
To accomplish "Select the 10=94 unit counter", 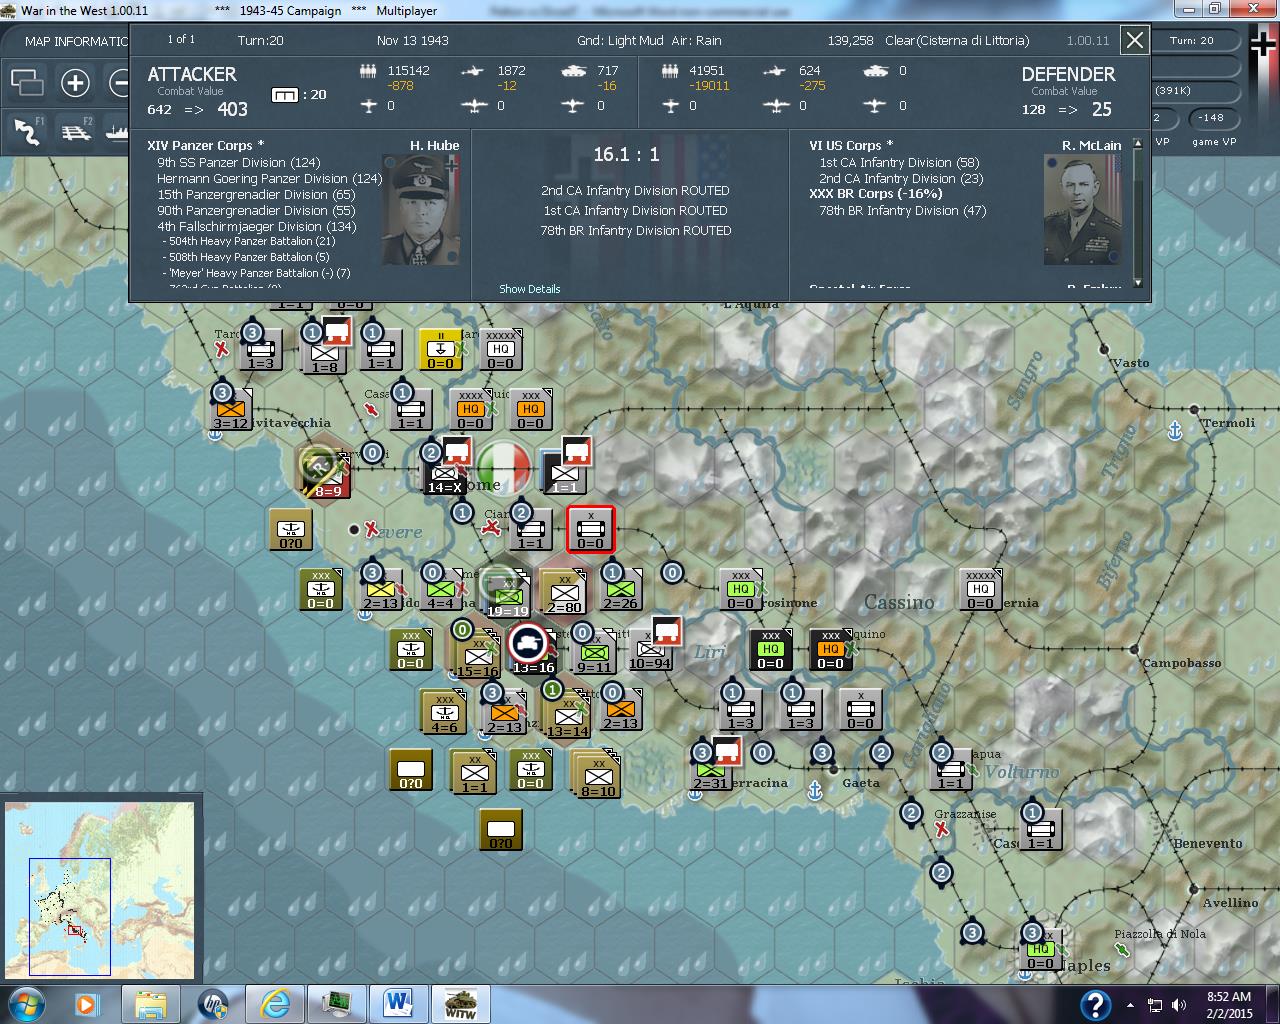I will (651, 649).
